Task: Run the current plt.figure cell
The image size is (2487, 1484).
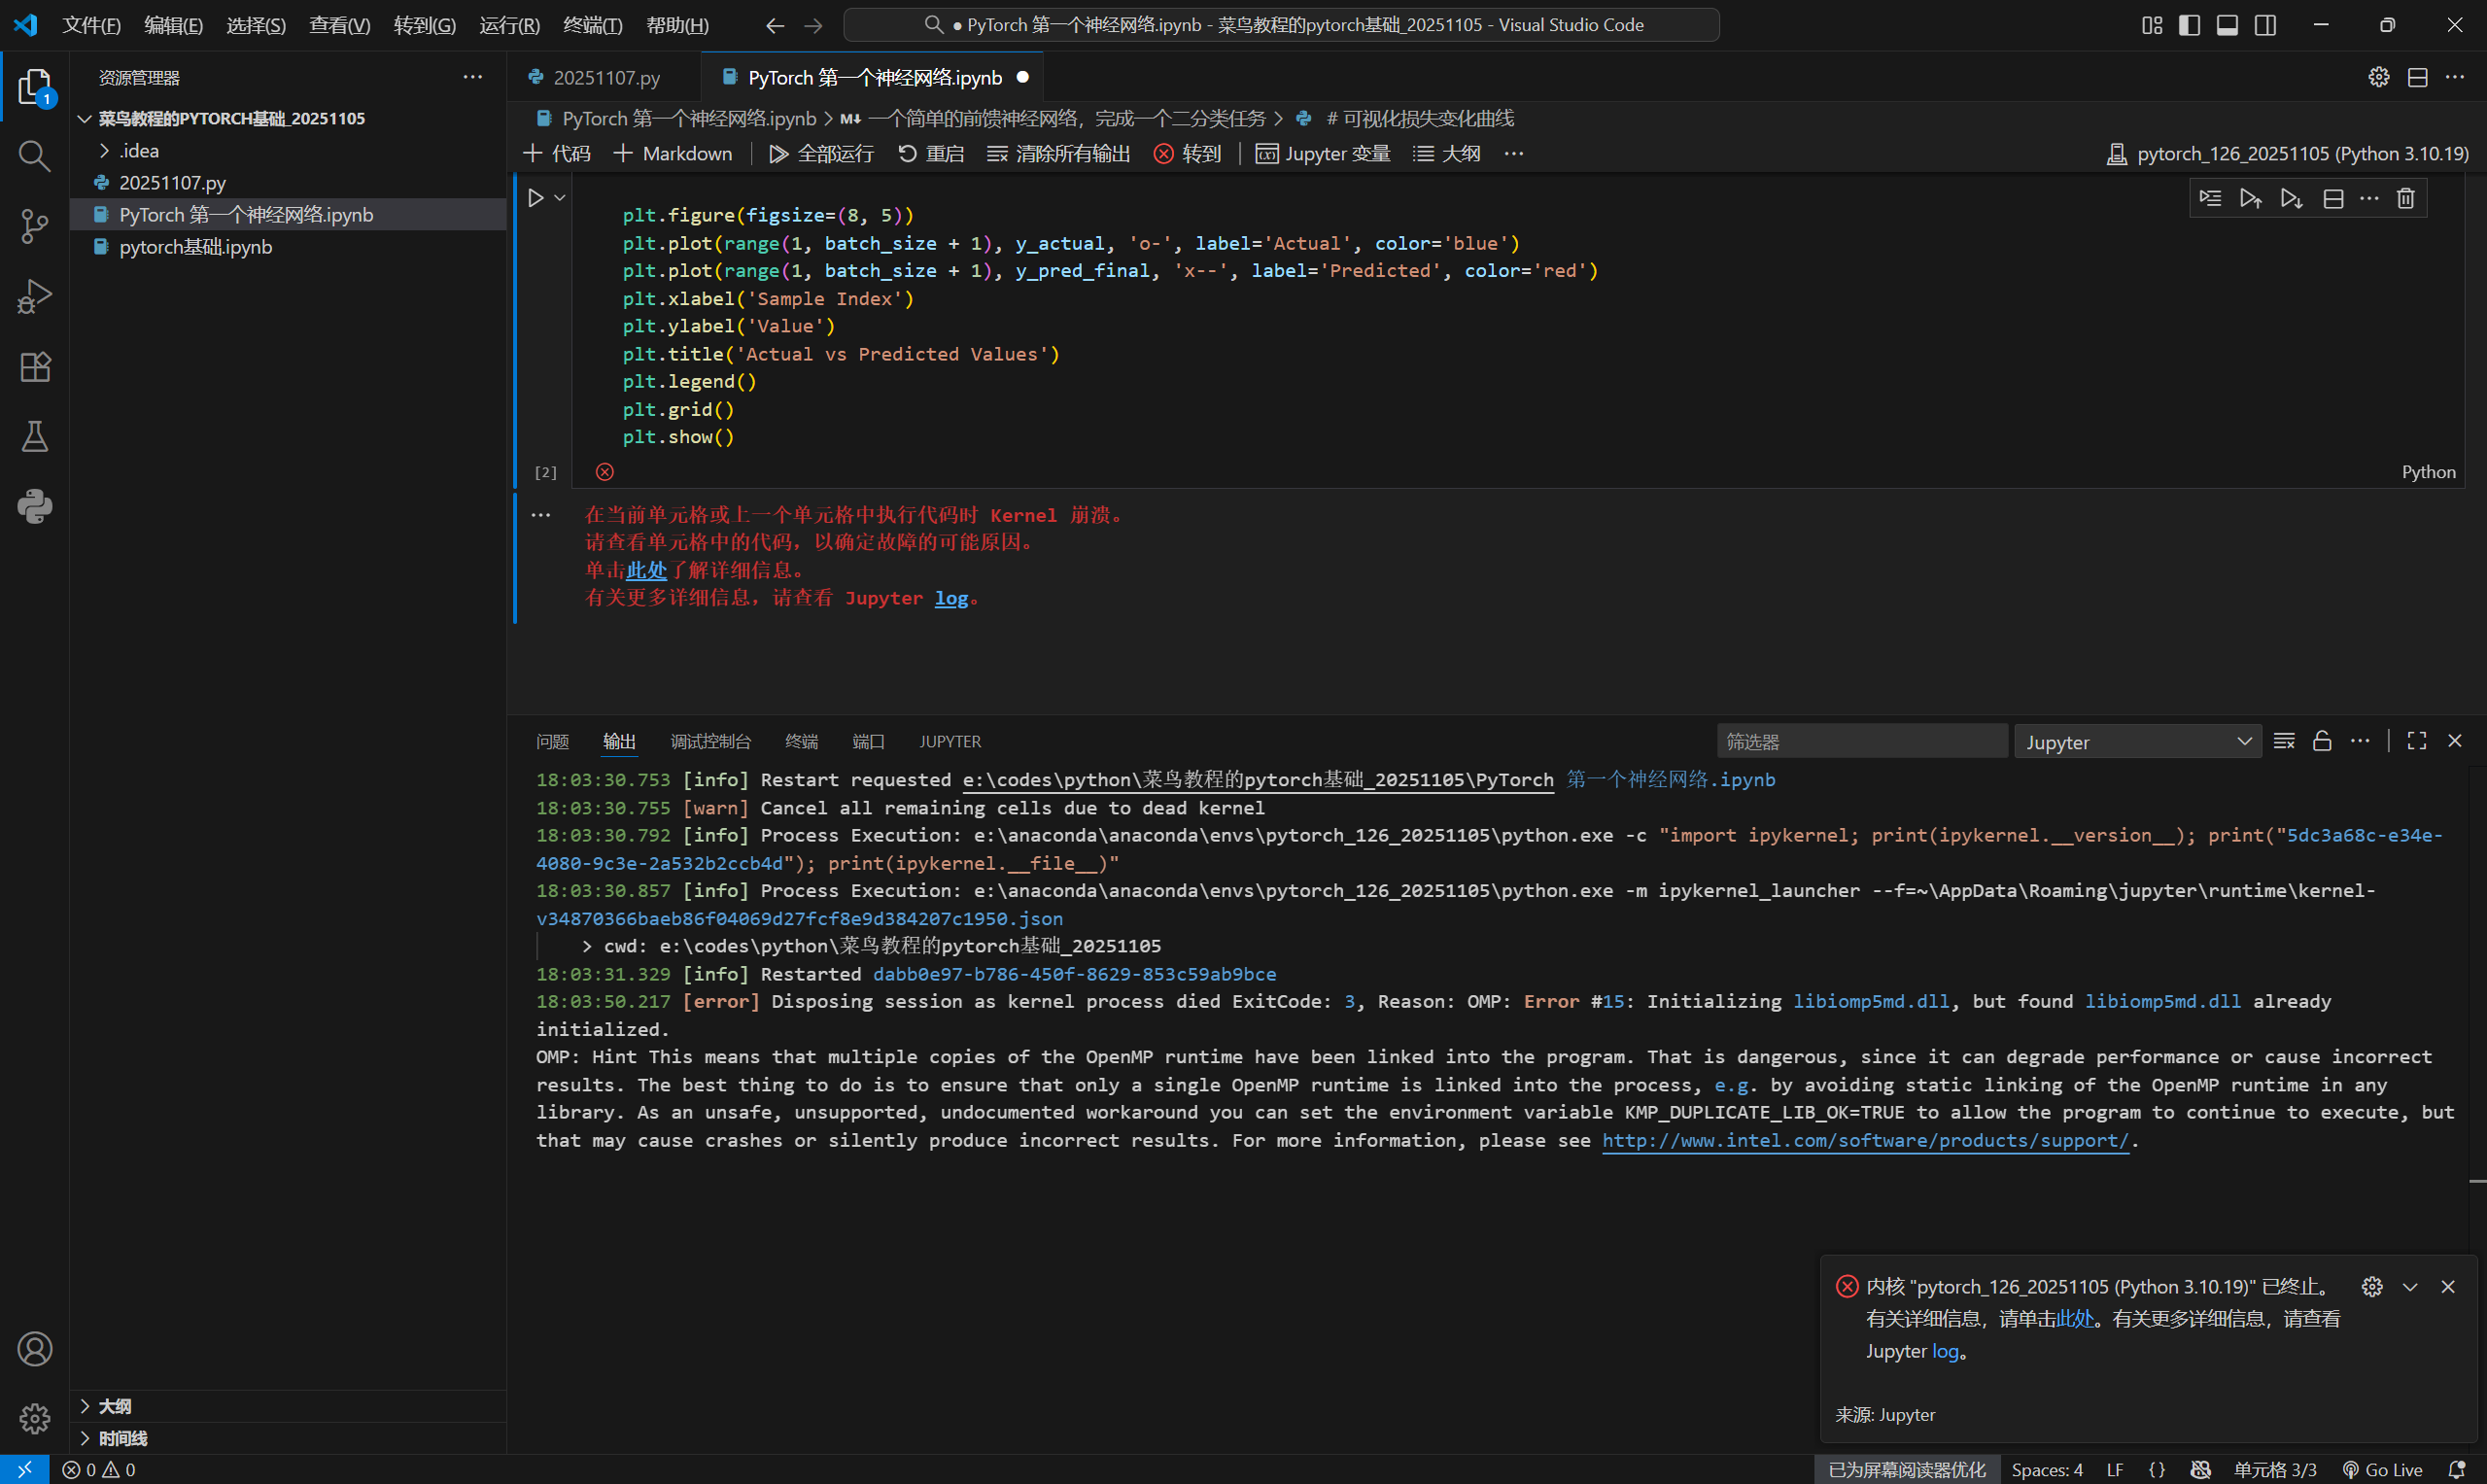Action: [x=536, y=197]
